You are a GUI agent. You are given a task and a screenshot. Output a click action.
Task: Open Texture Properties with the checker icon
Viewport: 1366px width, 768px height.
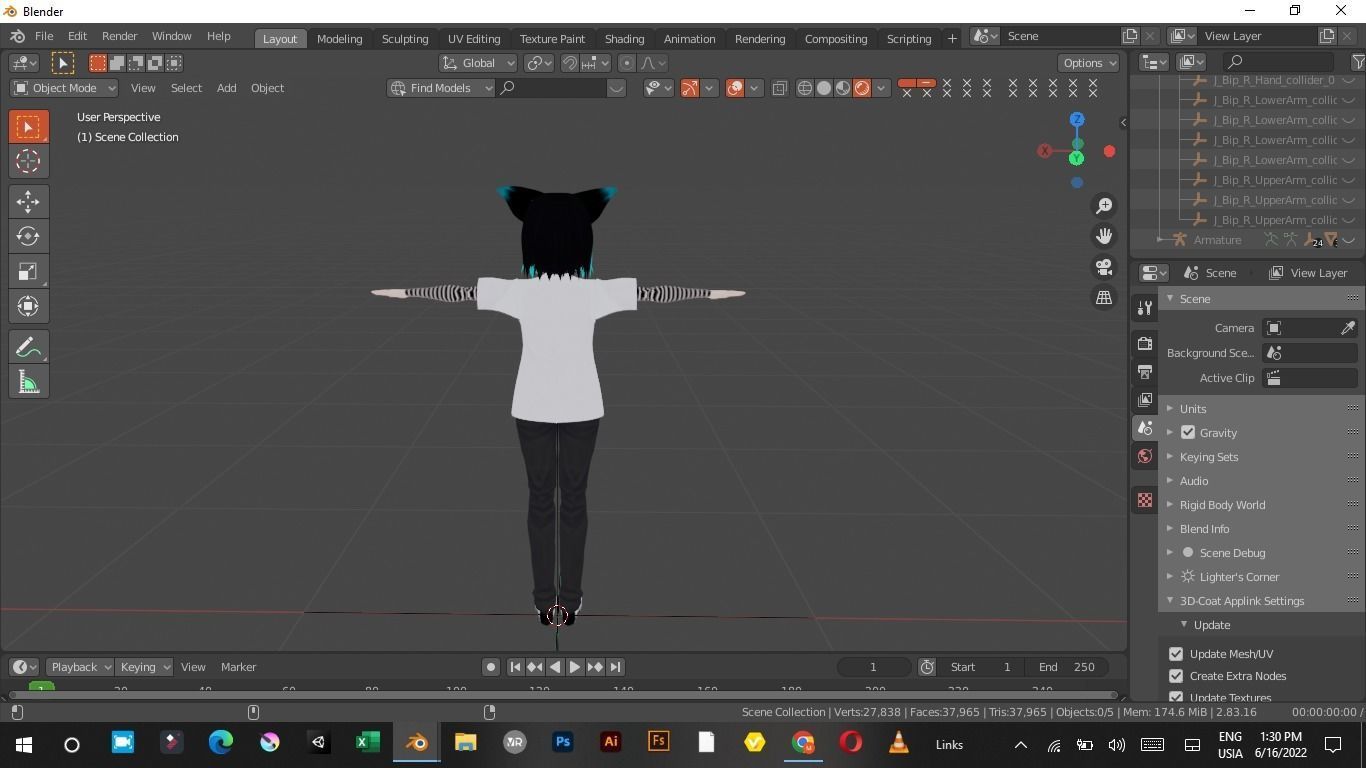tap(1144, 500)
